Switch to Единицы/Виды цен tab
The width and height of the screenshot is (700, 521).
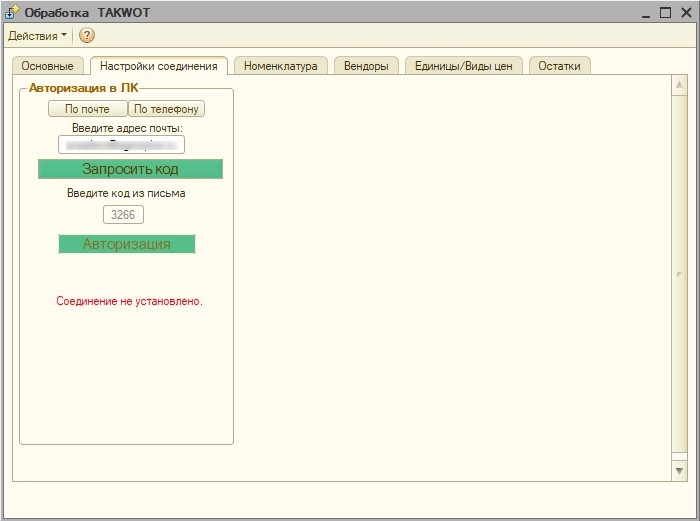tap(463, 66)
